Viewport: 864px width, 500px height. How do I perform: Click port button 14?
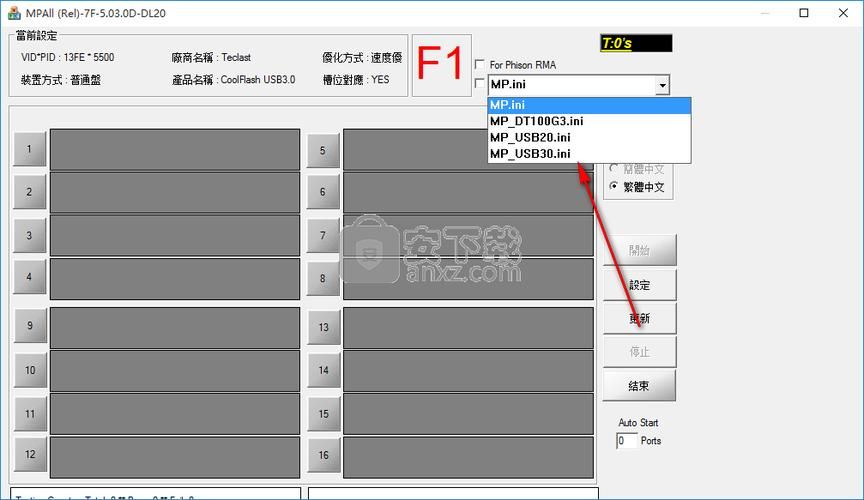point(323,370)
